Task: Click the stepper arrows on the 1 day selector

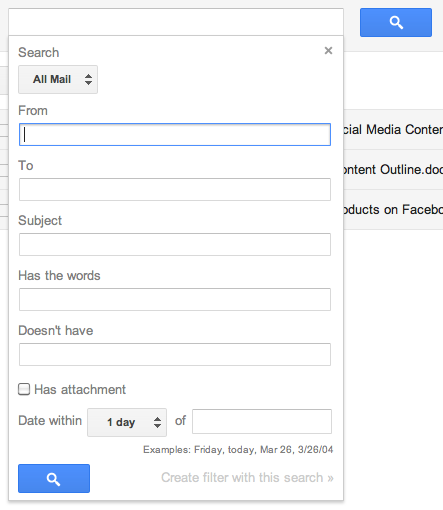Action: point(157,422)
